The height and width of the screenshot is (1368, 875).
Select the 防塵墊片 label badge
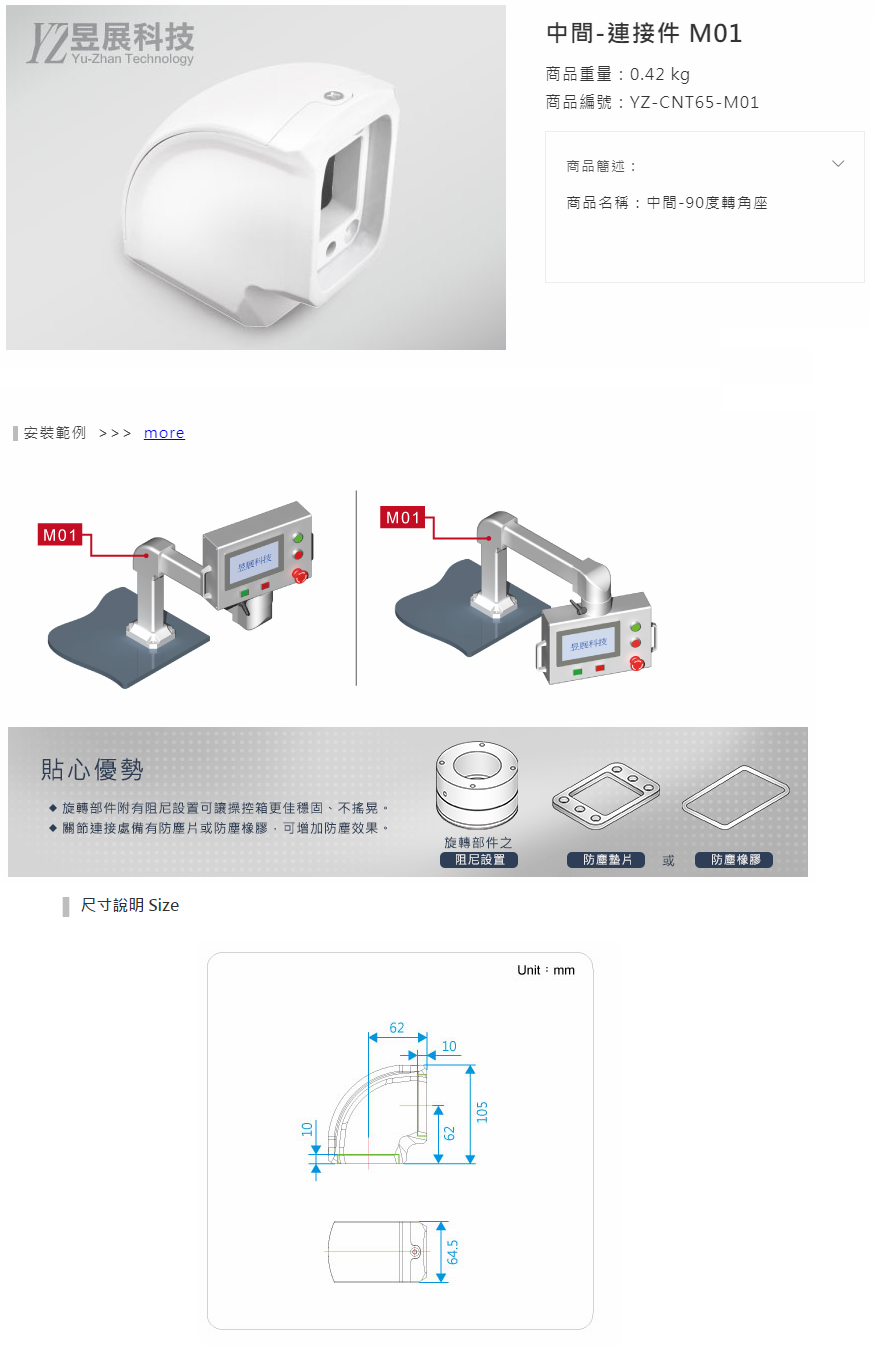coord(606,860)
